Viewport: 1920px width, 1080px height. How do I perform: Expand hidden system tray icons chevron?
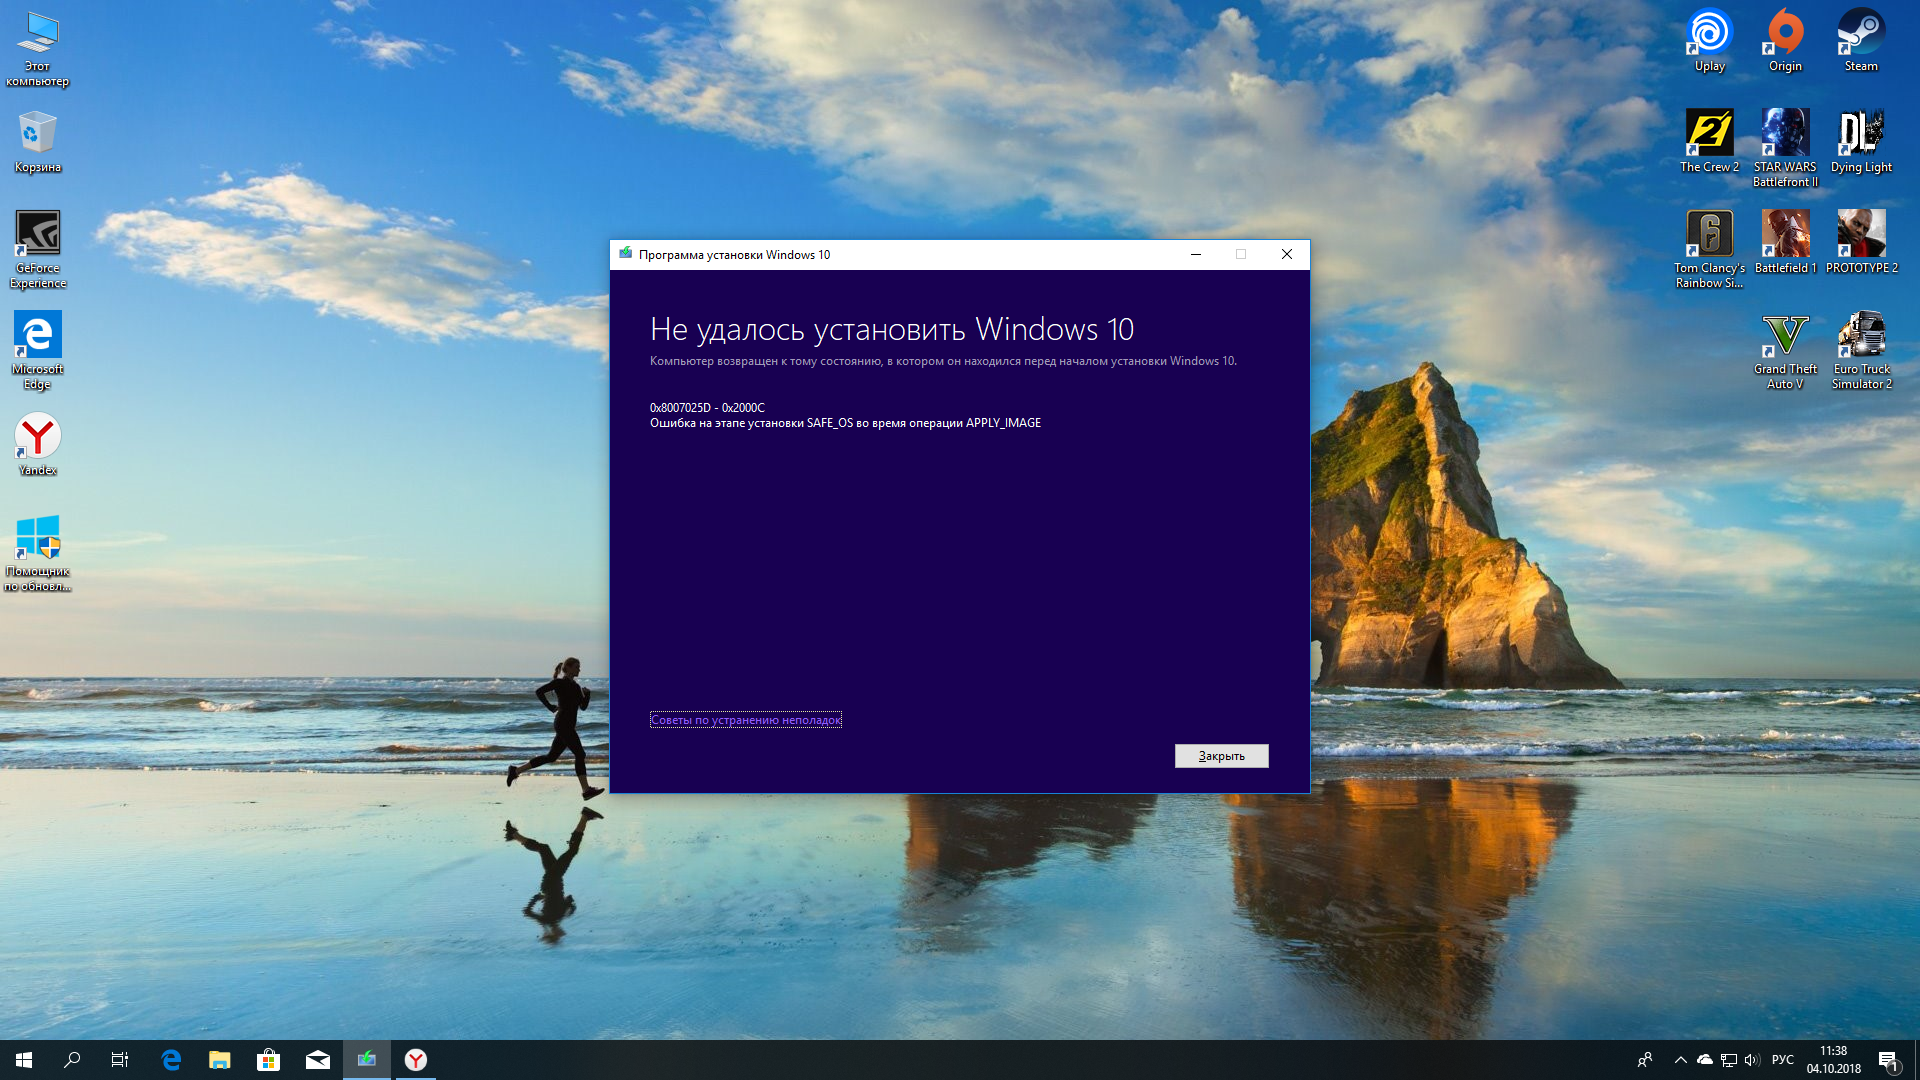pyautogui.click(x=1681, y=1060)
